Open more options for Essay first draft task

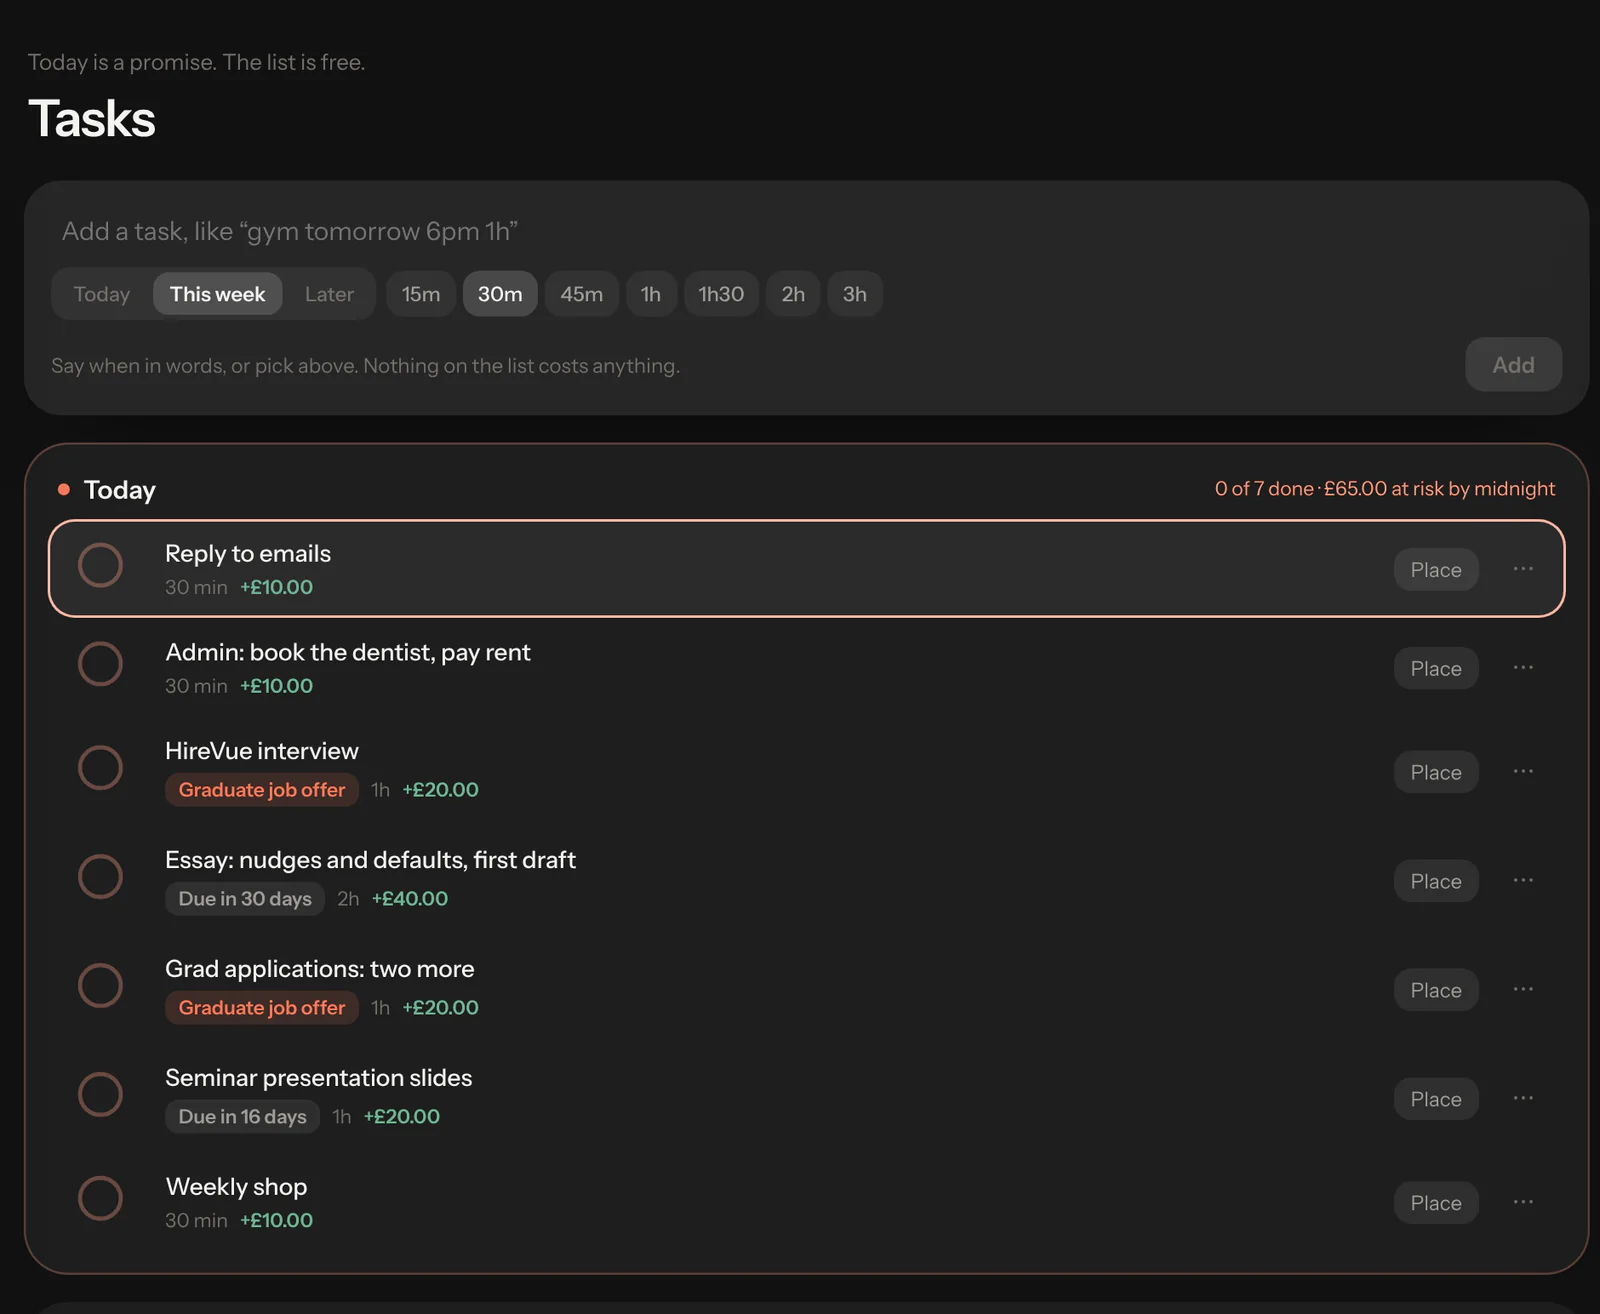tap(1523, 881)
